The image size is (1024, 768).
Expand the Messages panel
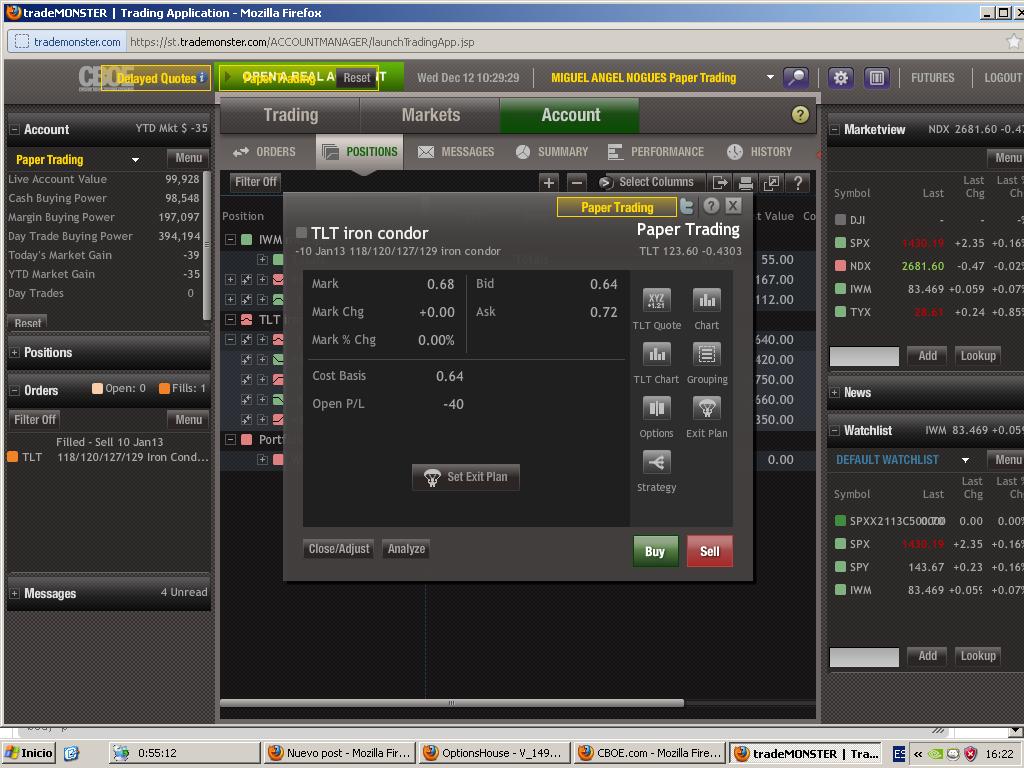pos(14,594)
